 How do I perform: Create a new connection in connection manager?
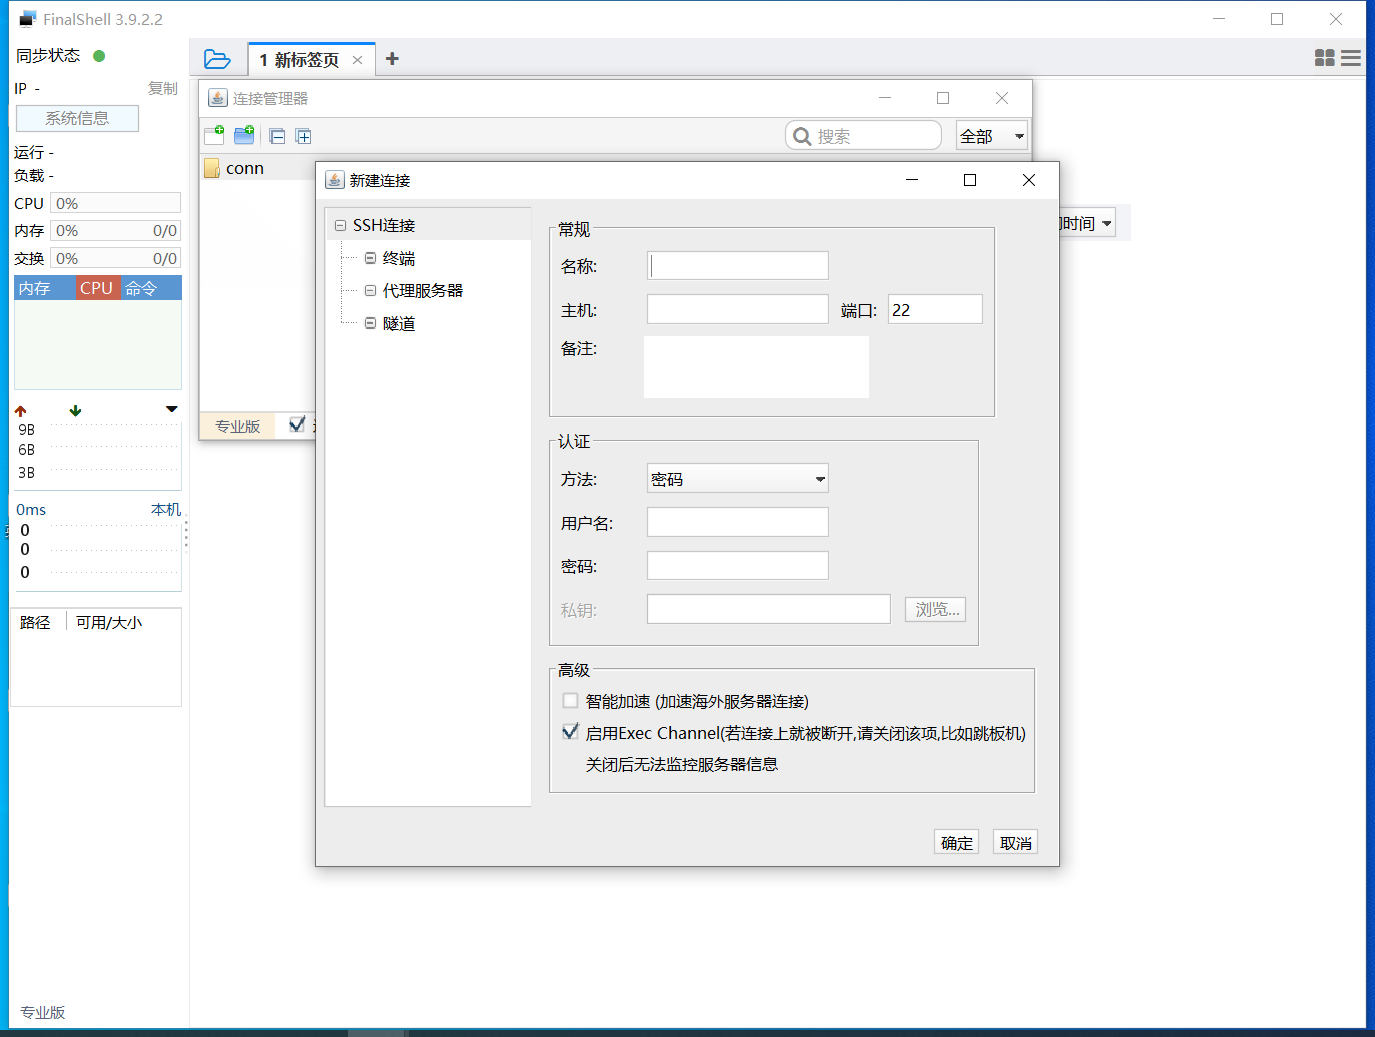click(x=213, y=135)
